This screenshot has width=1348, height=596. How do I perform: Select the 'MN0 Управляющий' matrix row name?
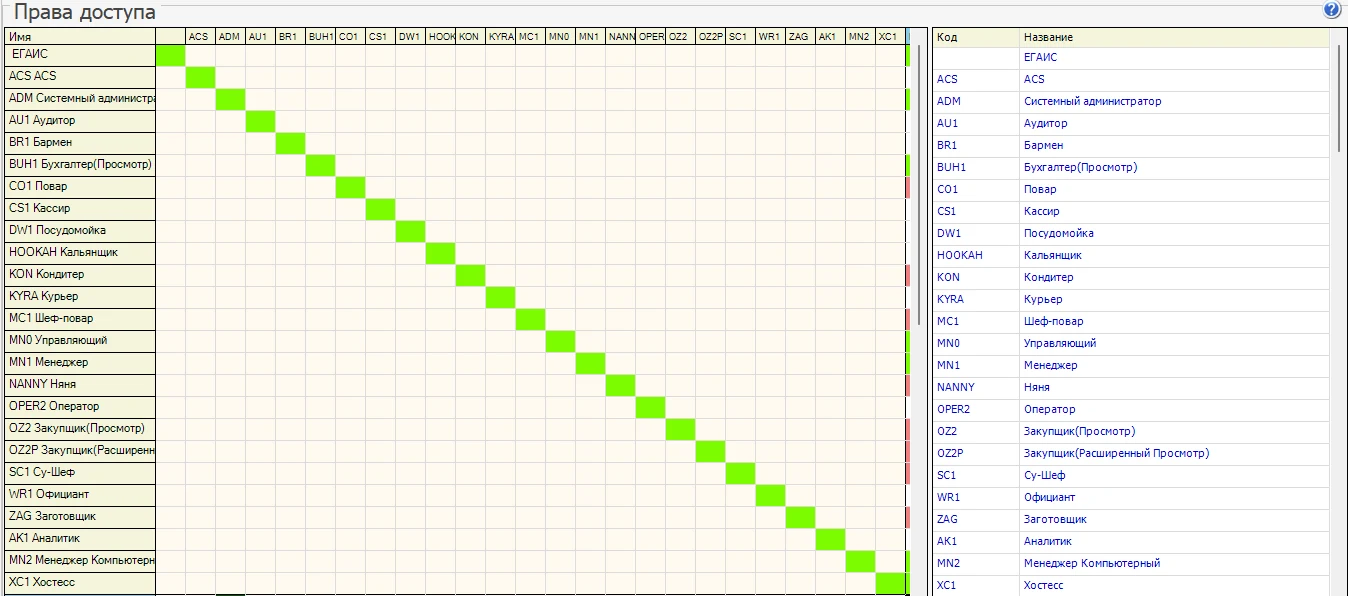pos(80,342)
